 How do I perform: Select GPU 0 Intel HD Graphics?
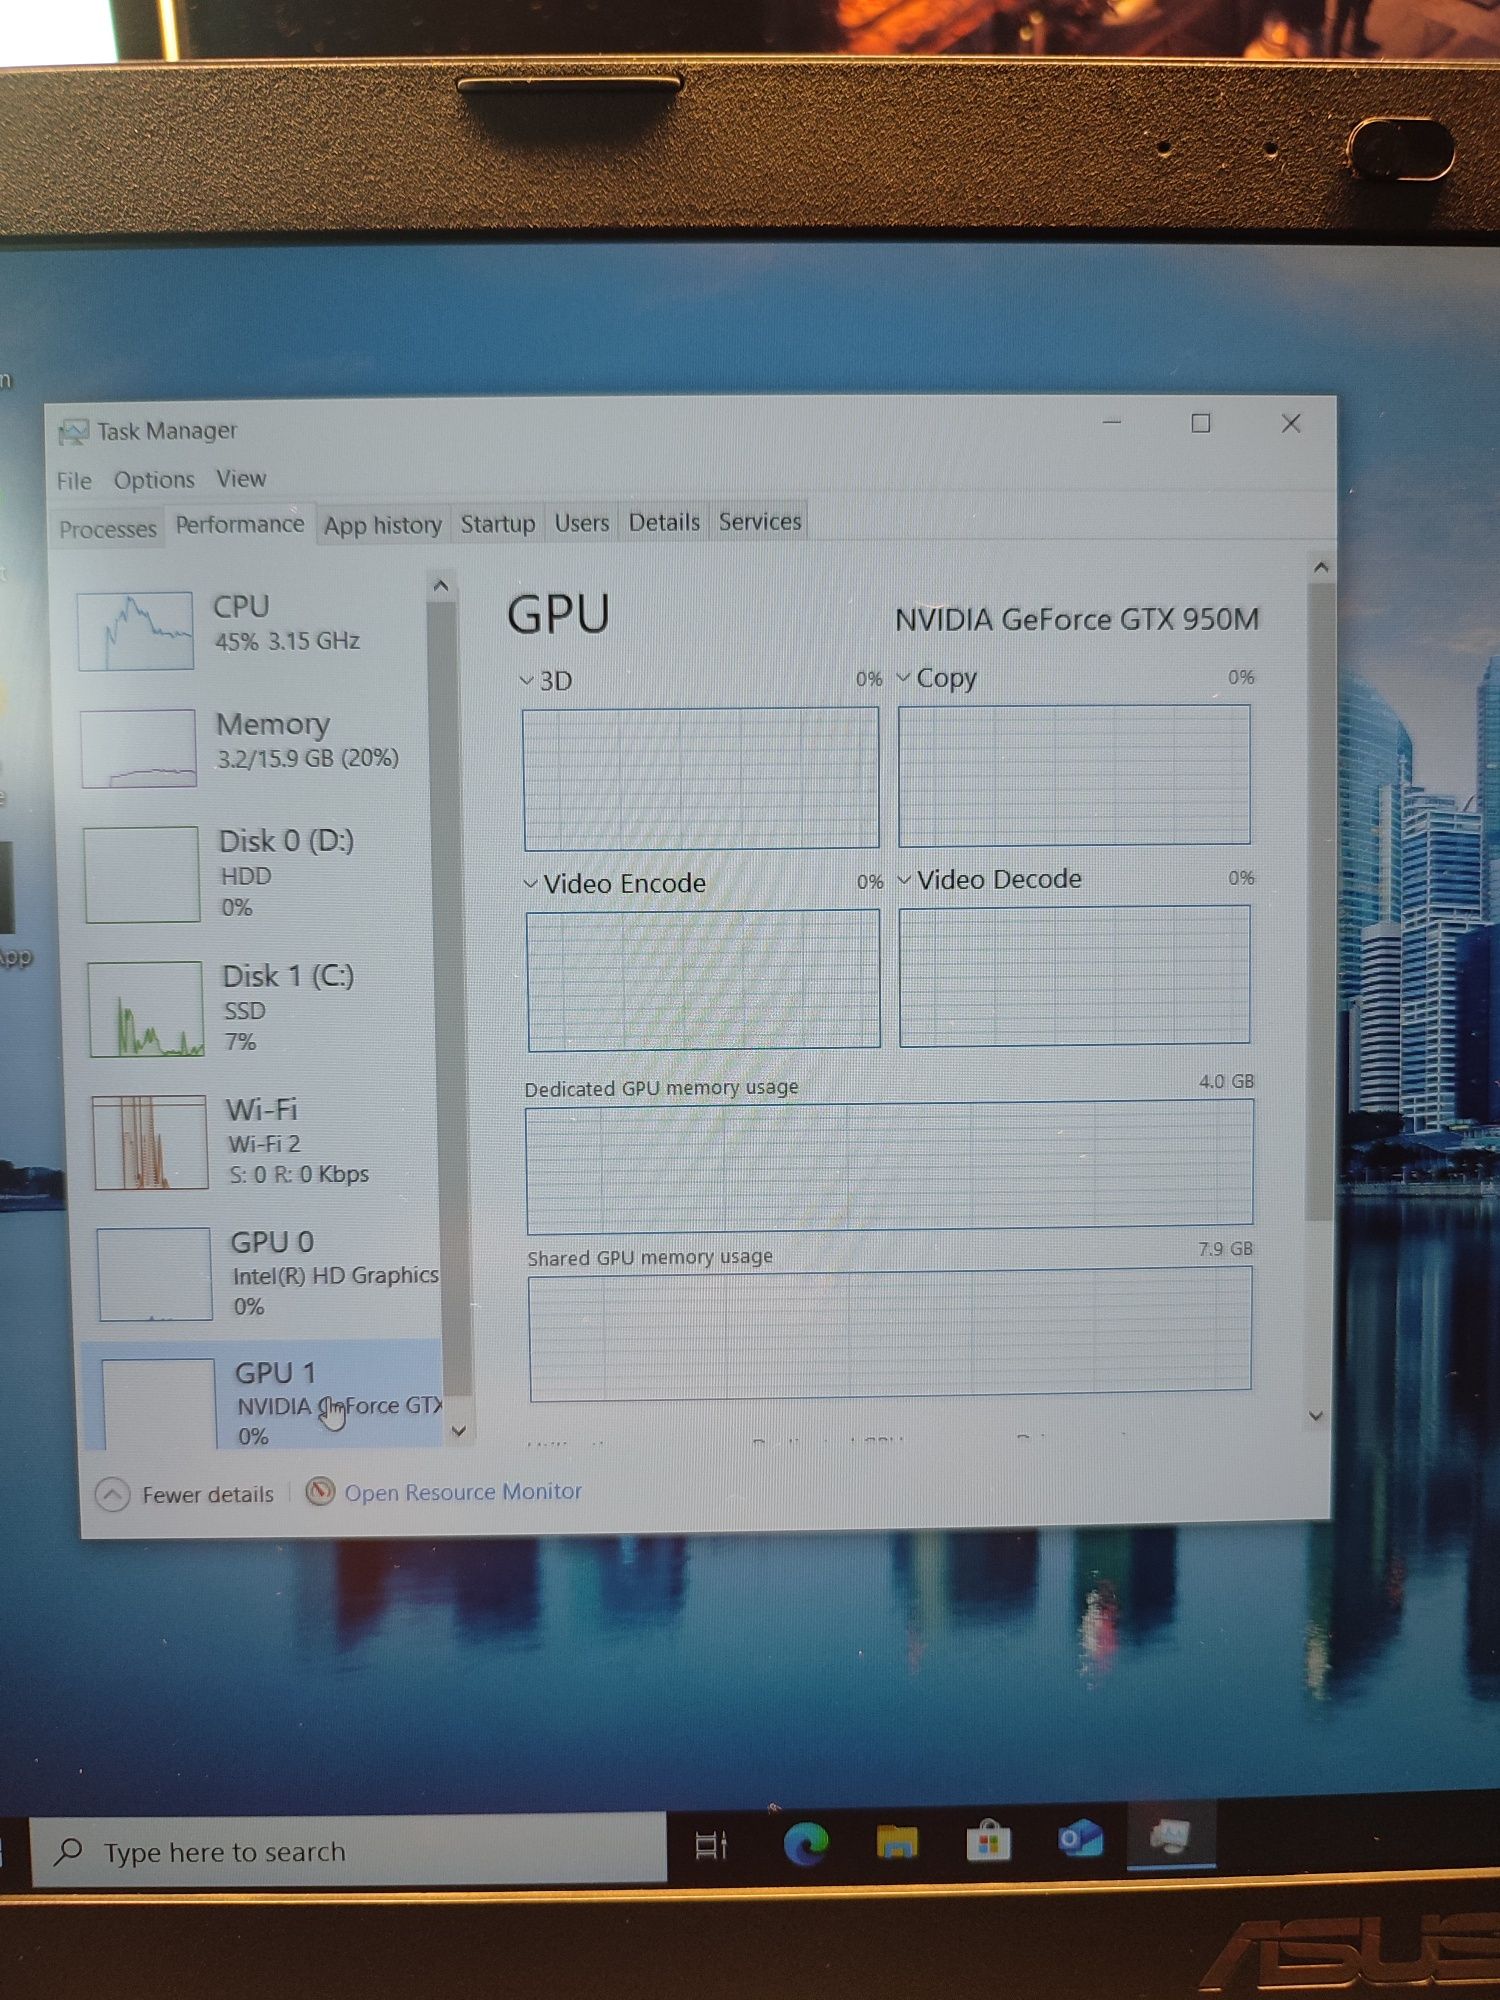(268, 1274)
